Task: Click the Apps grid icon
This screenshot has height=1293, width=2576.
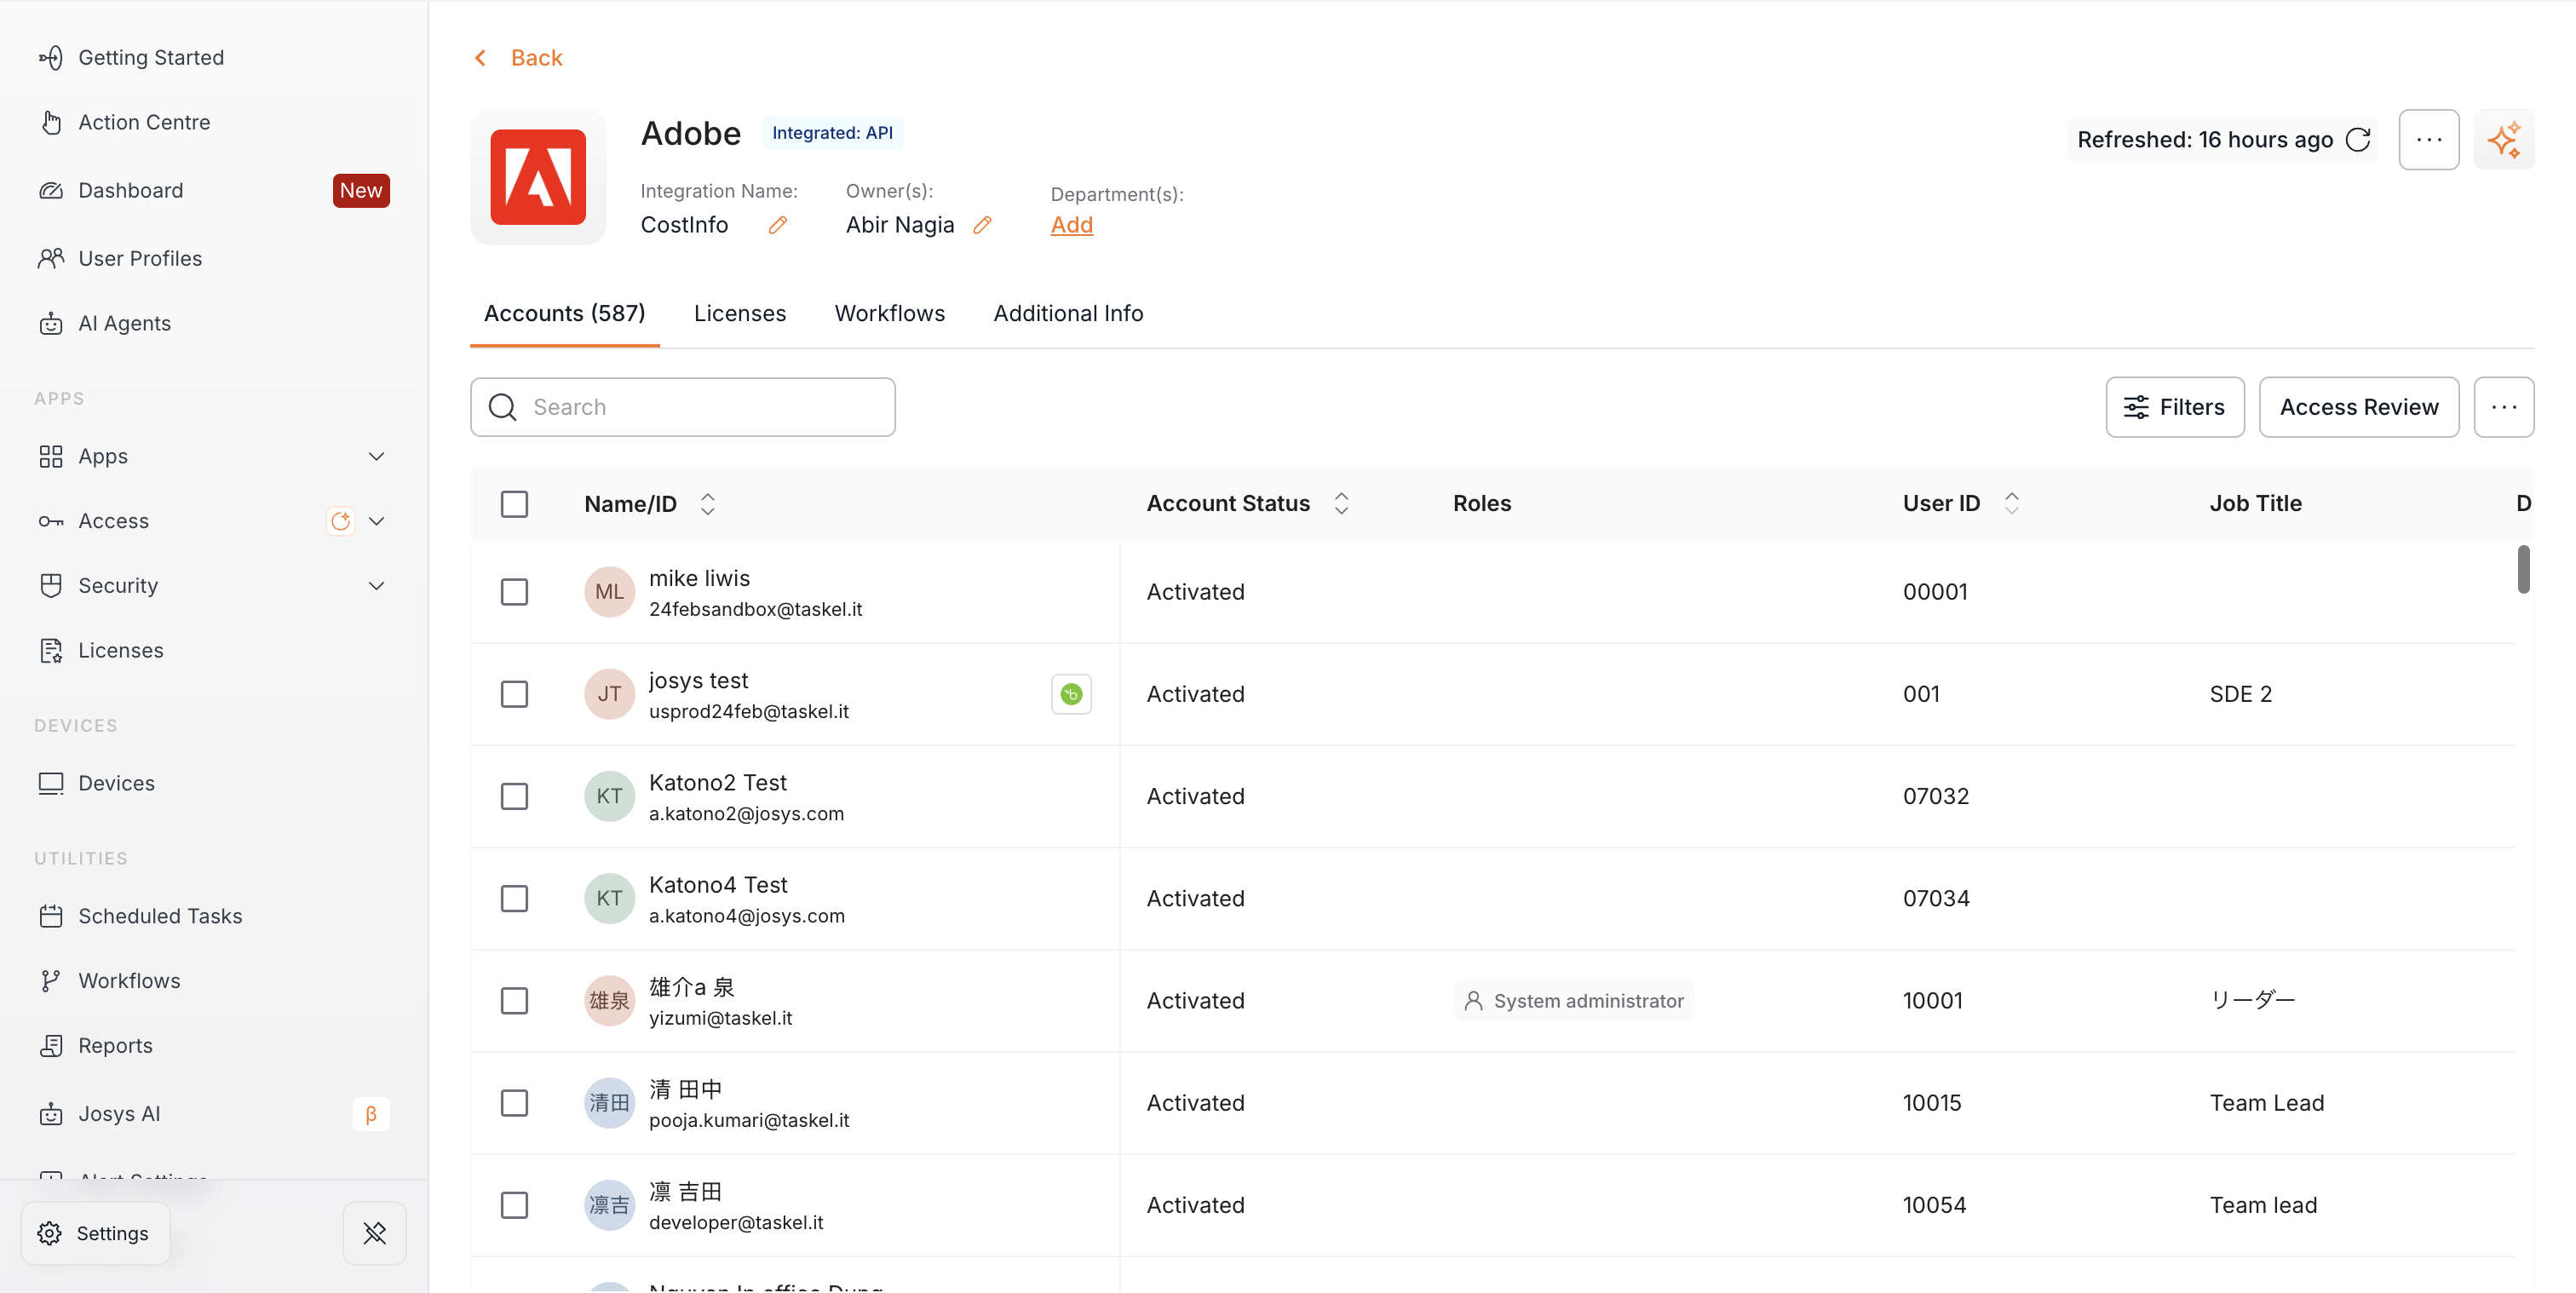Action: [x=51, y=456]
